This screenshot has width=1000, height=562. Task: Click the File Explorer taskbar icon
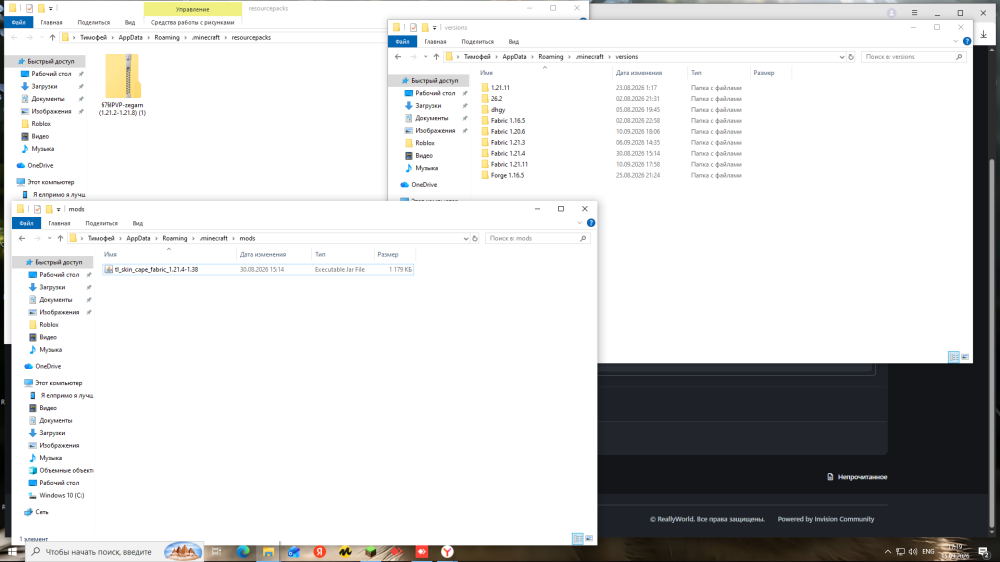point(268,552)
